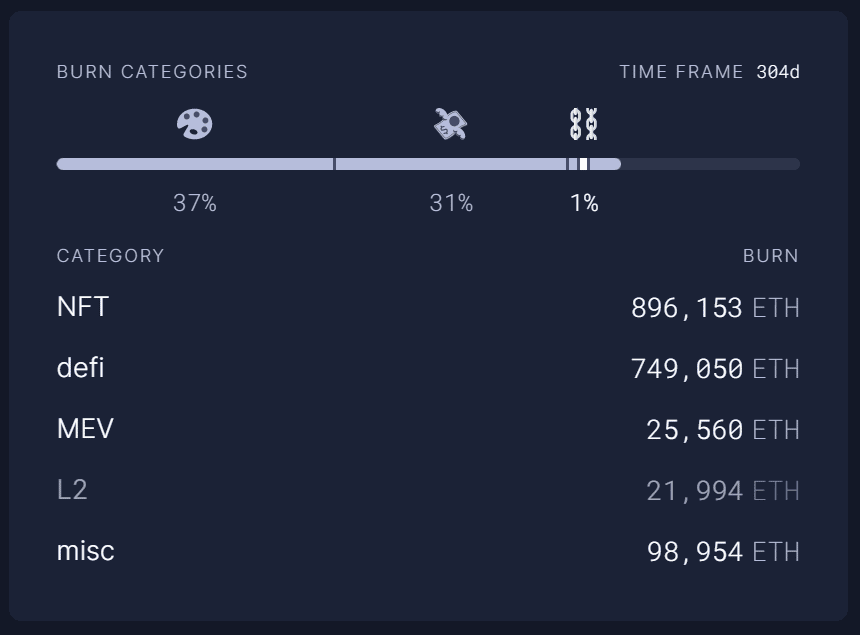Click the defi money-bag icon
This screenshot has height=635, width=860.
click(451, 124)
